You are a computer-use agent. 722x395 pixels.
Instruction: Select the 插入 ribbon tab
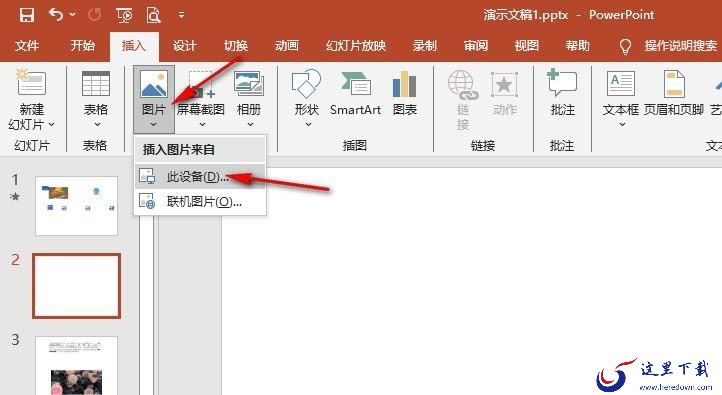point(134,46)
